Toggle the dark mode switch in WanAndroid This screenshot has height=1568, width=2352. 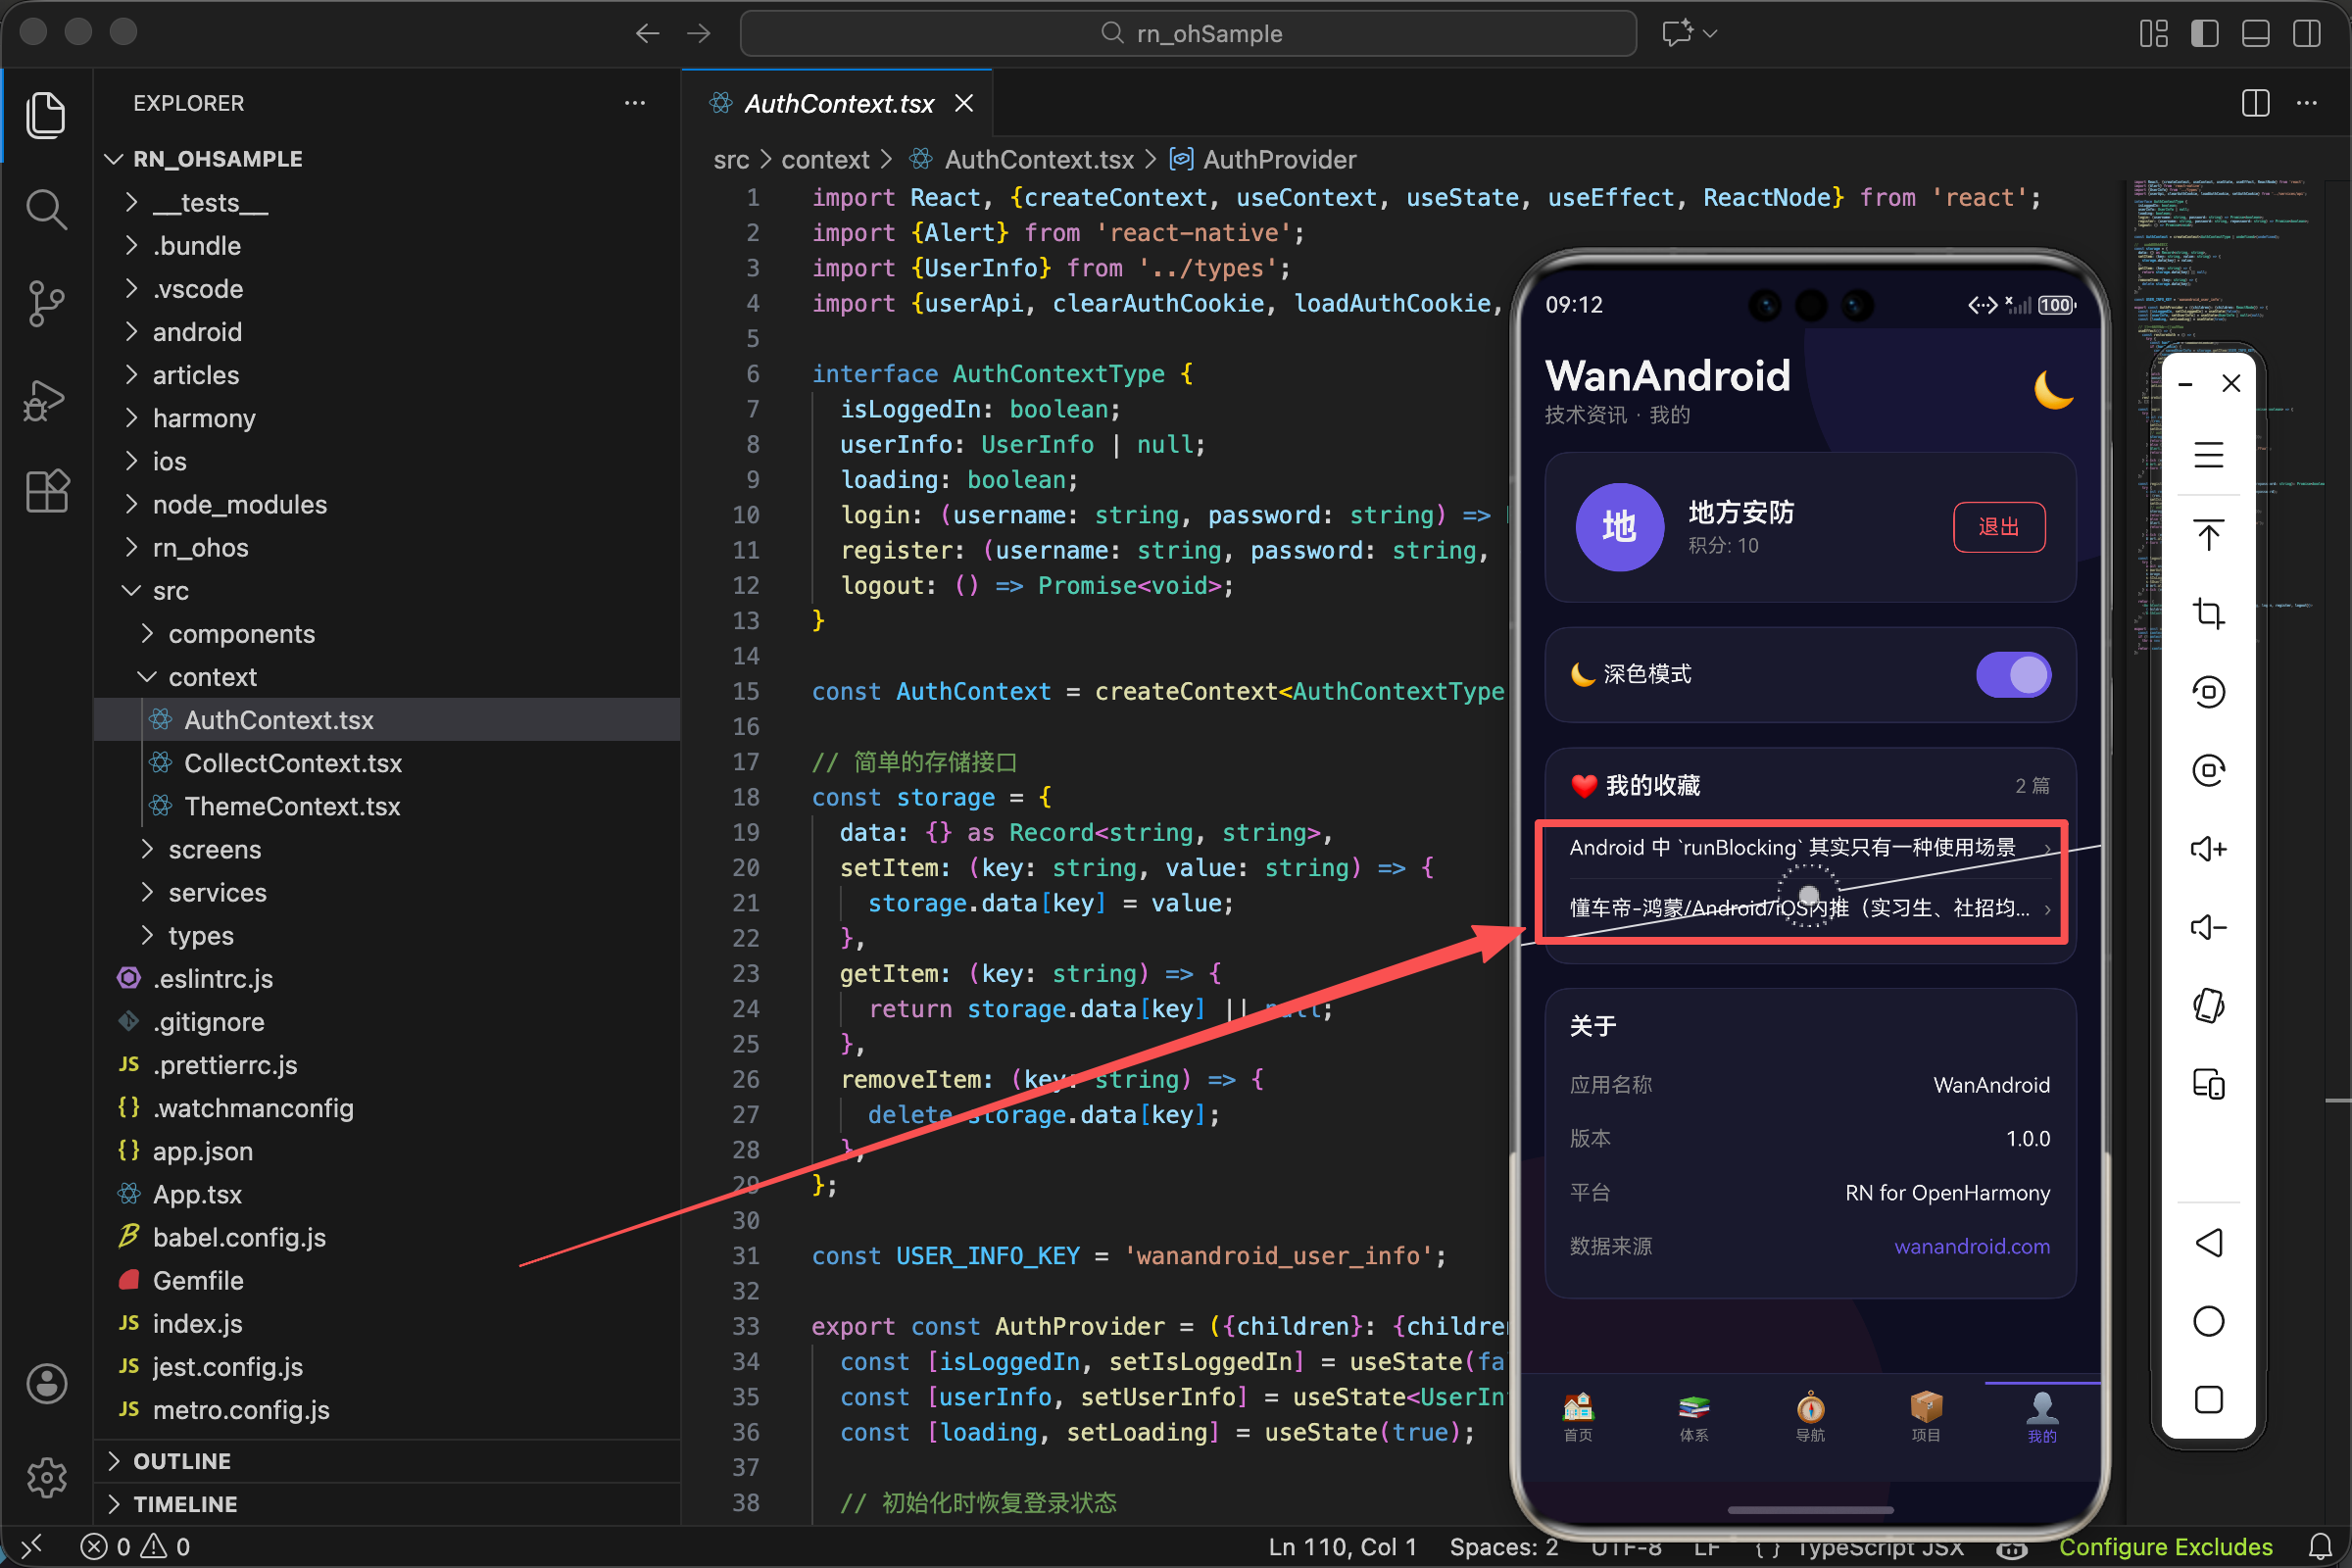click(x=2013, y=675)
